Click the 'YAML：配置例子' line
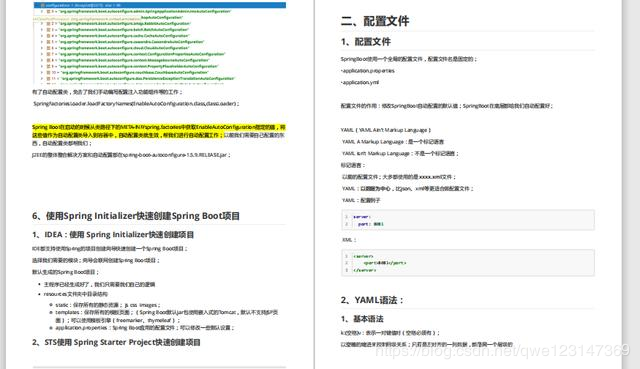This screenshot has width=640, height=369. coord(361,200)
